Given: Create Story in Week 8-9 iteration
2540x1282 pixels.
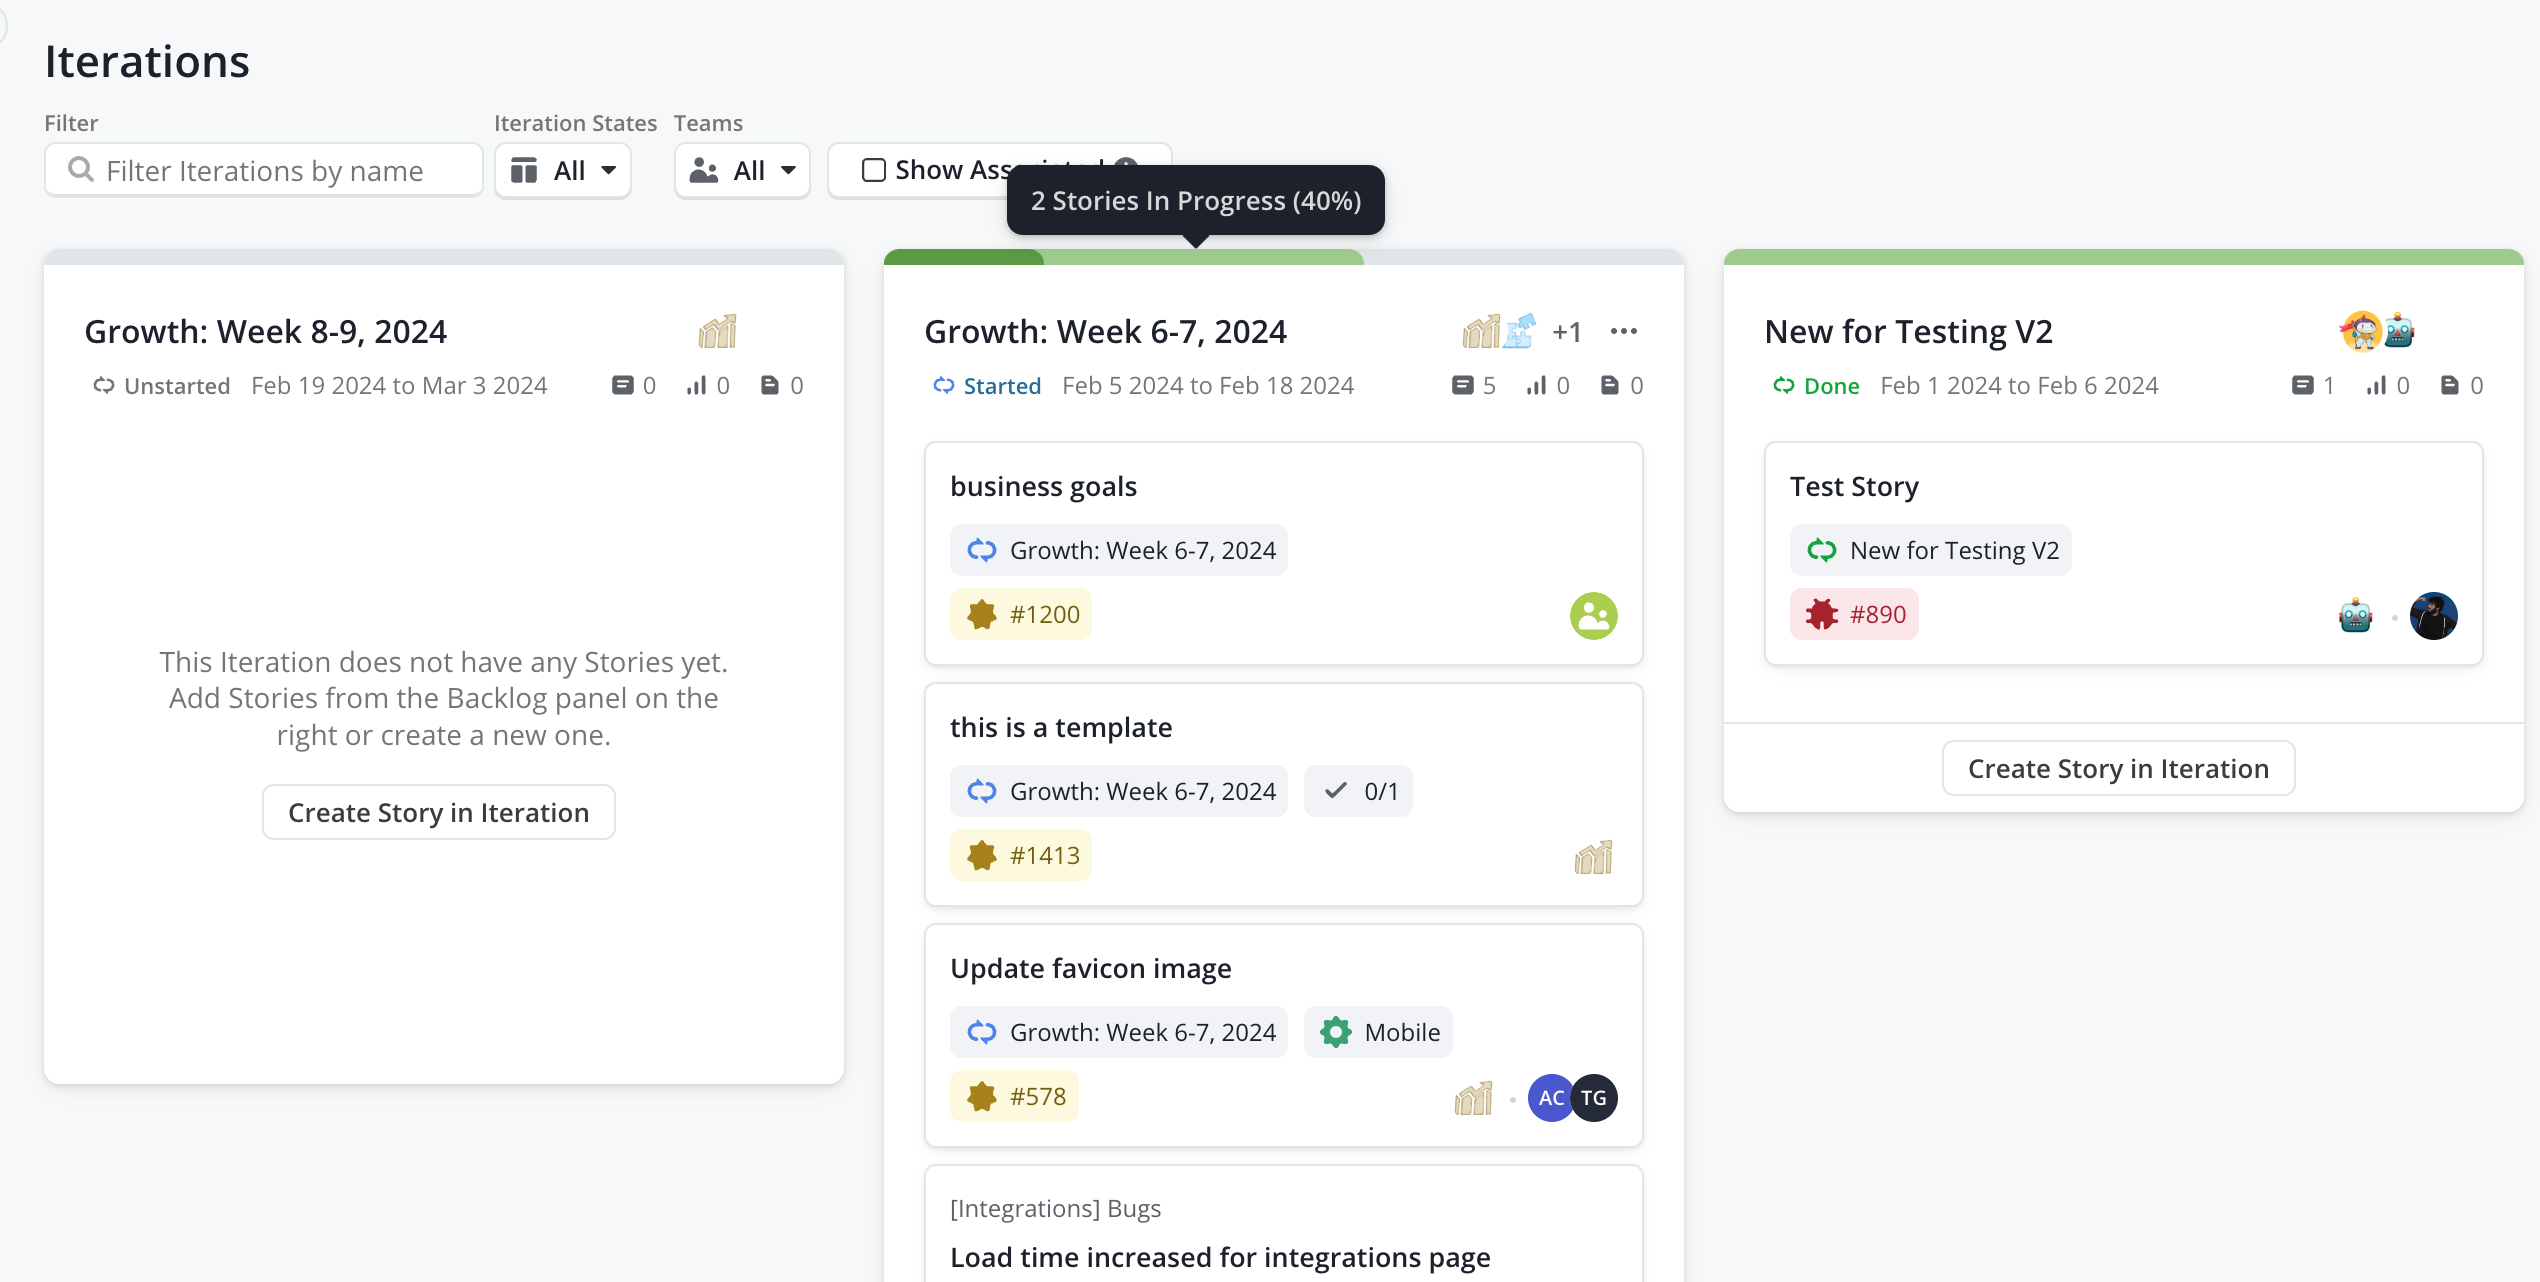Looking at the screenshot, I should [x=438, y=812].
